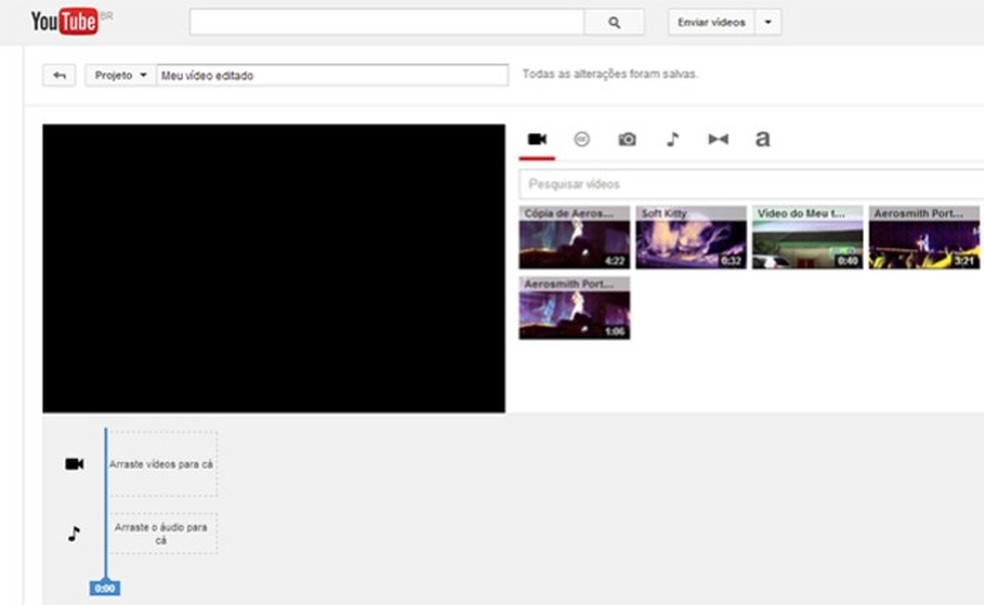Expand the arrow beside Enviar vídeos
This screenshot has height=605, width=984.
768,22
